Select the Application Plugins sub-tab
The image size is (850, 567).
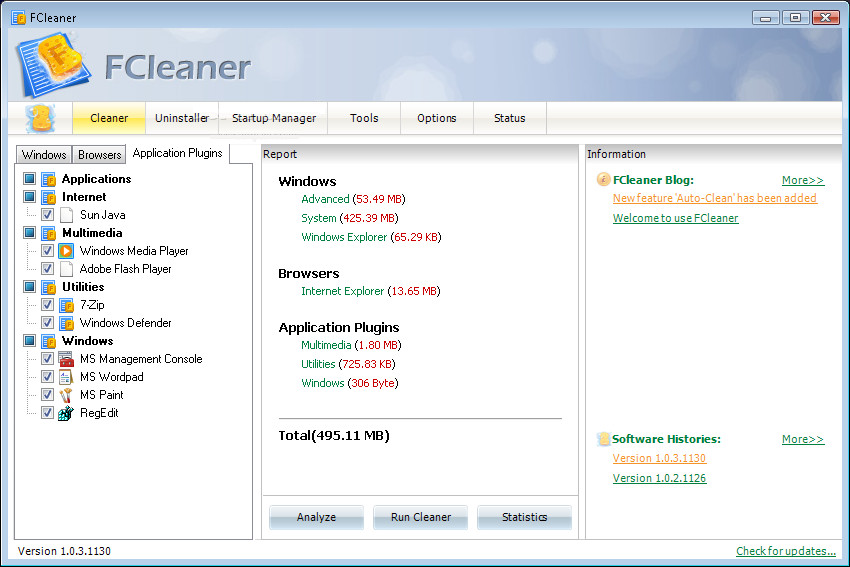[177, 153]
